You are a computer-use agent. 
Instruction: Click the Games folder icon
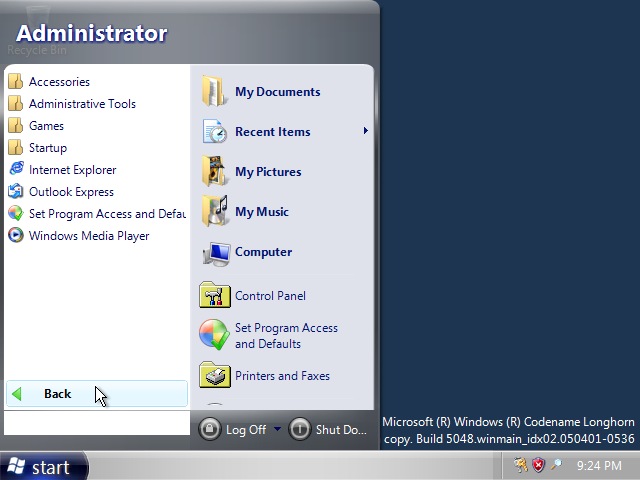[16, 125]
